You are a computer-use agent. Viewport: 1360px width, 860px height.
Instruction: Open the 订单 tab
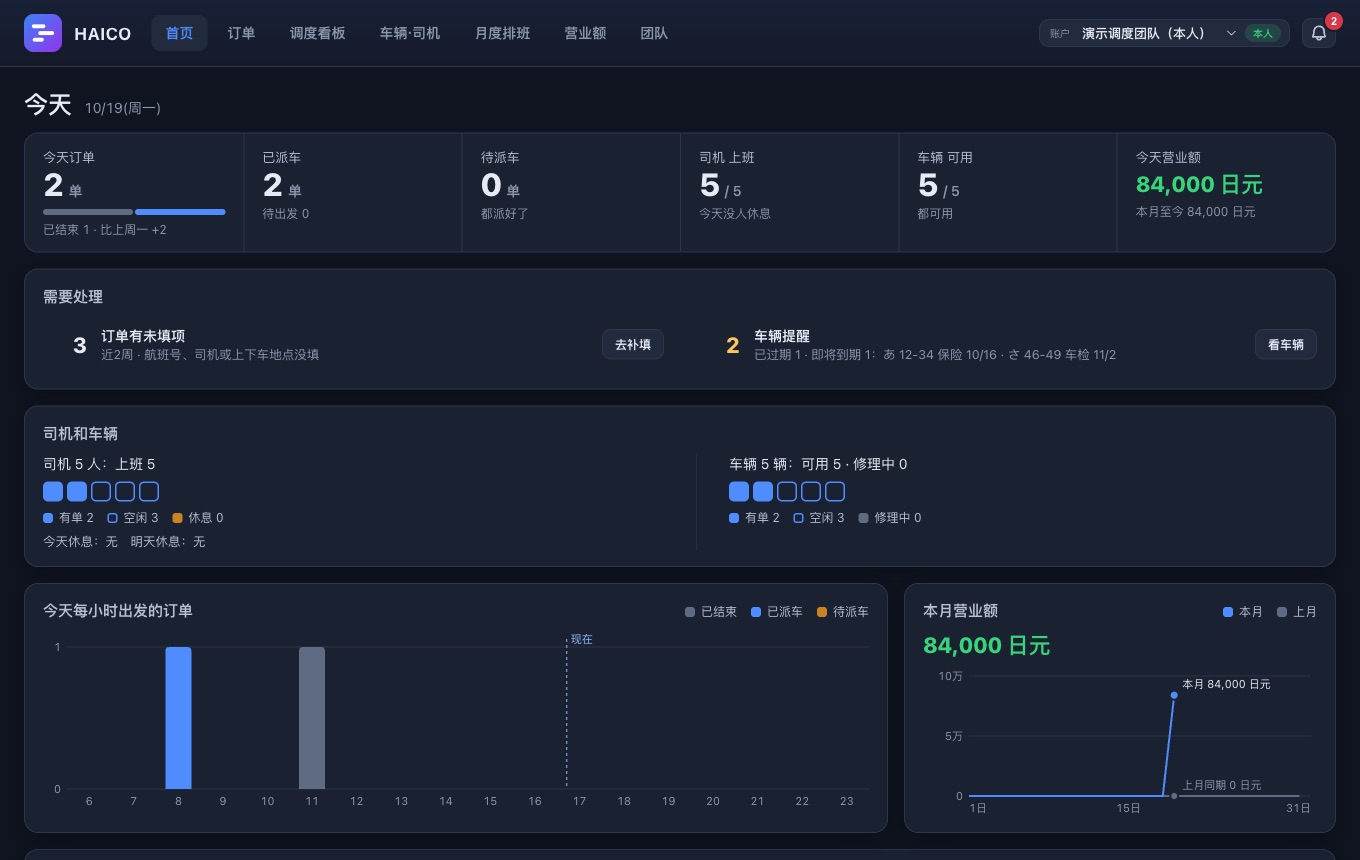click(241, 33)
